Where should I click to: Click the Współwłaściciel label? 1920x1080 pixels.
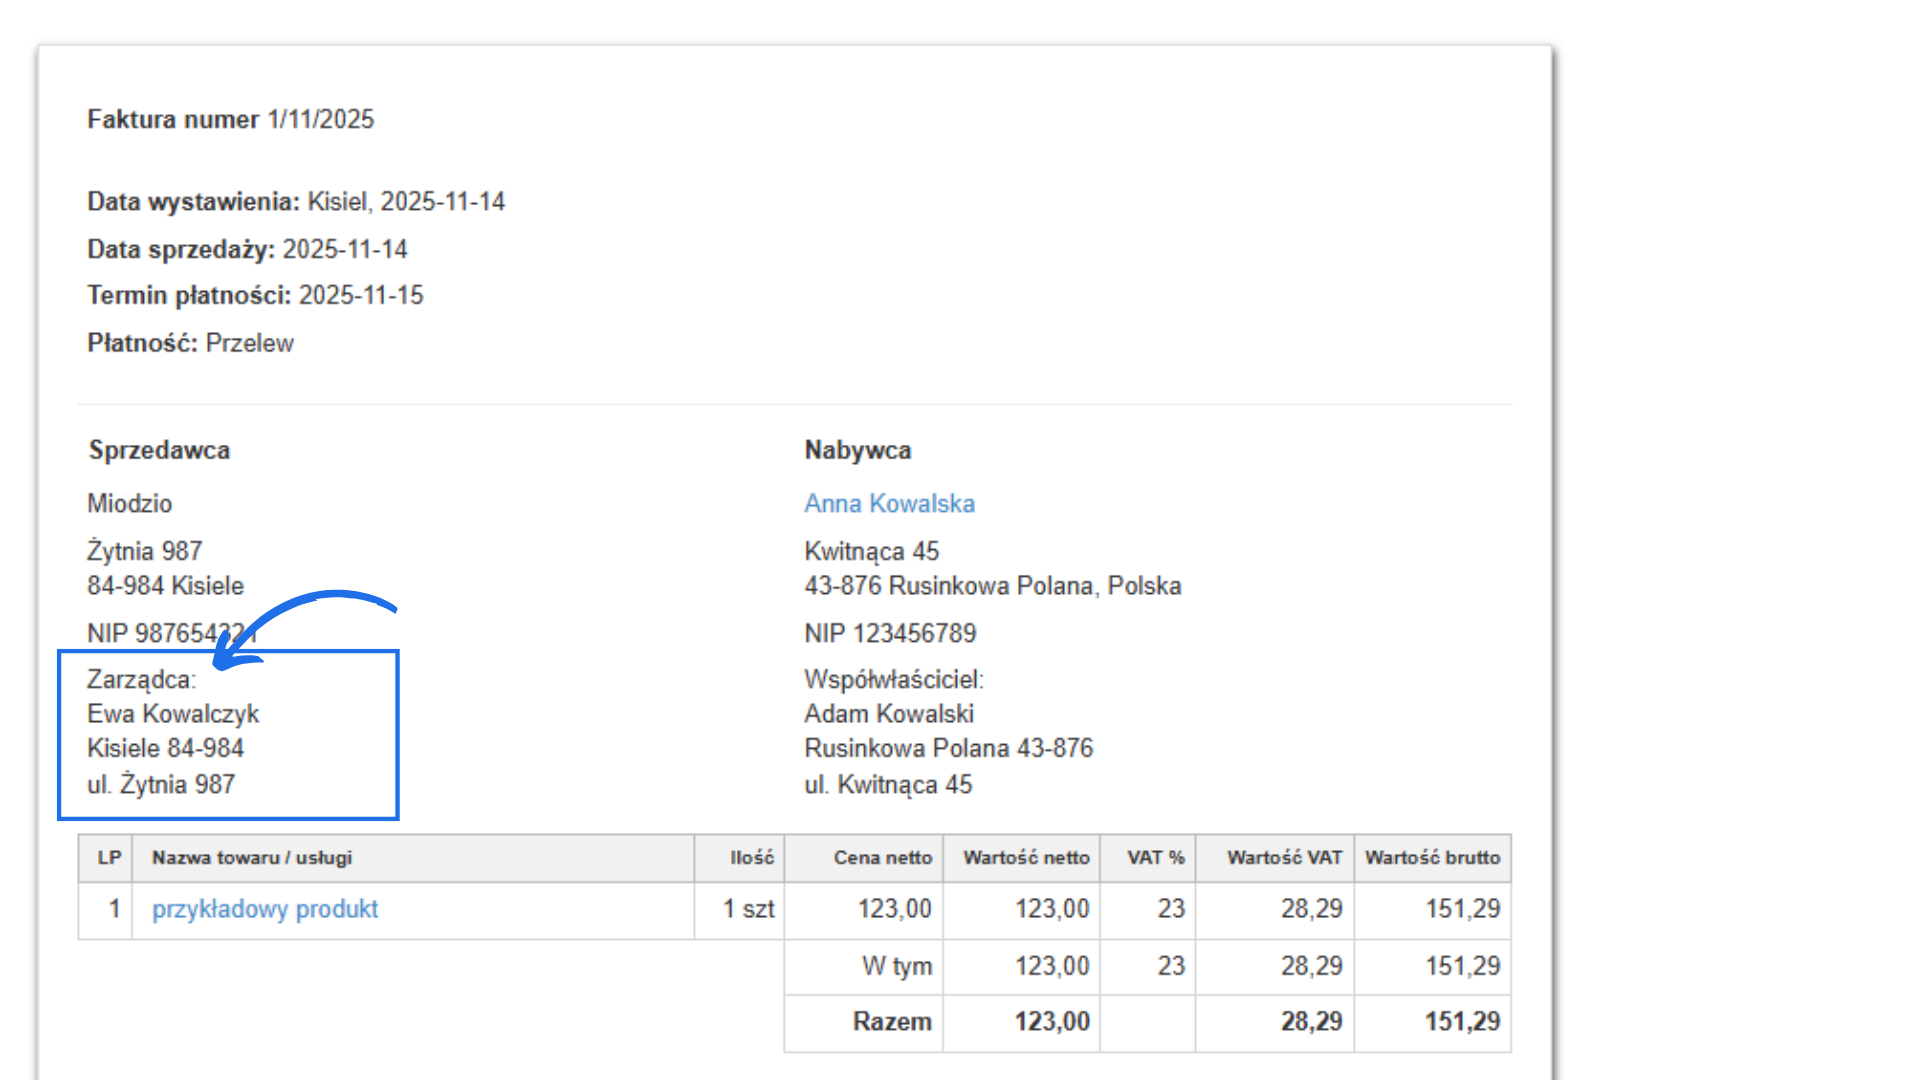[x=893, y=680]
